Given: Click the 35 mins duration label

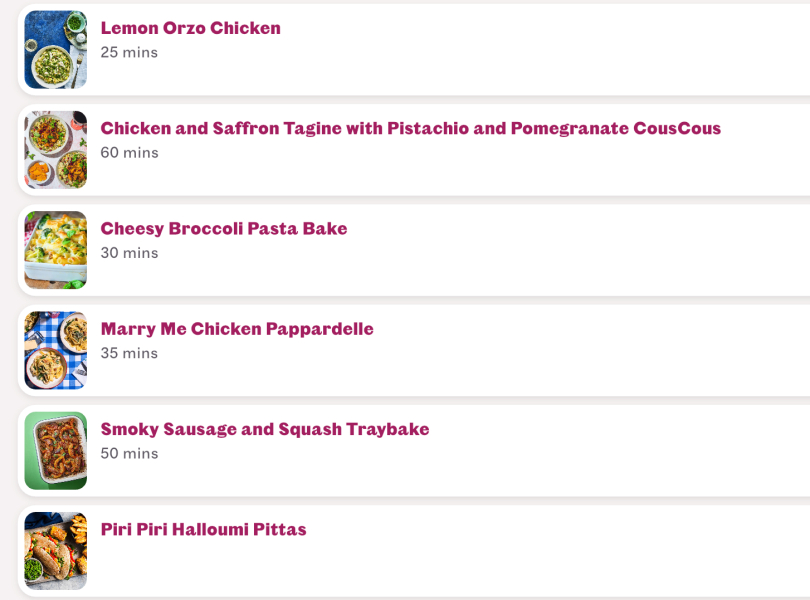Looking at the screenshot, I should point(129,353).
